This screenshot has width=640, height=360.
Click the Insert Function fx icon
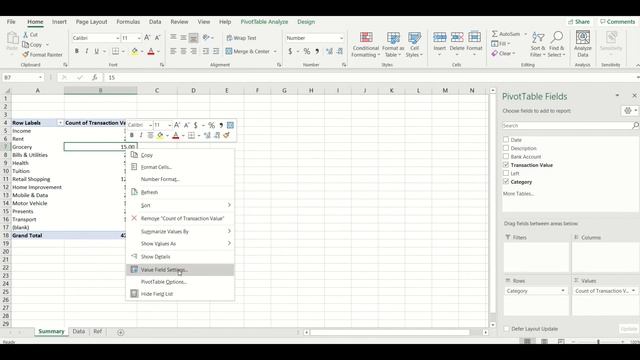click(94, 77)
